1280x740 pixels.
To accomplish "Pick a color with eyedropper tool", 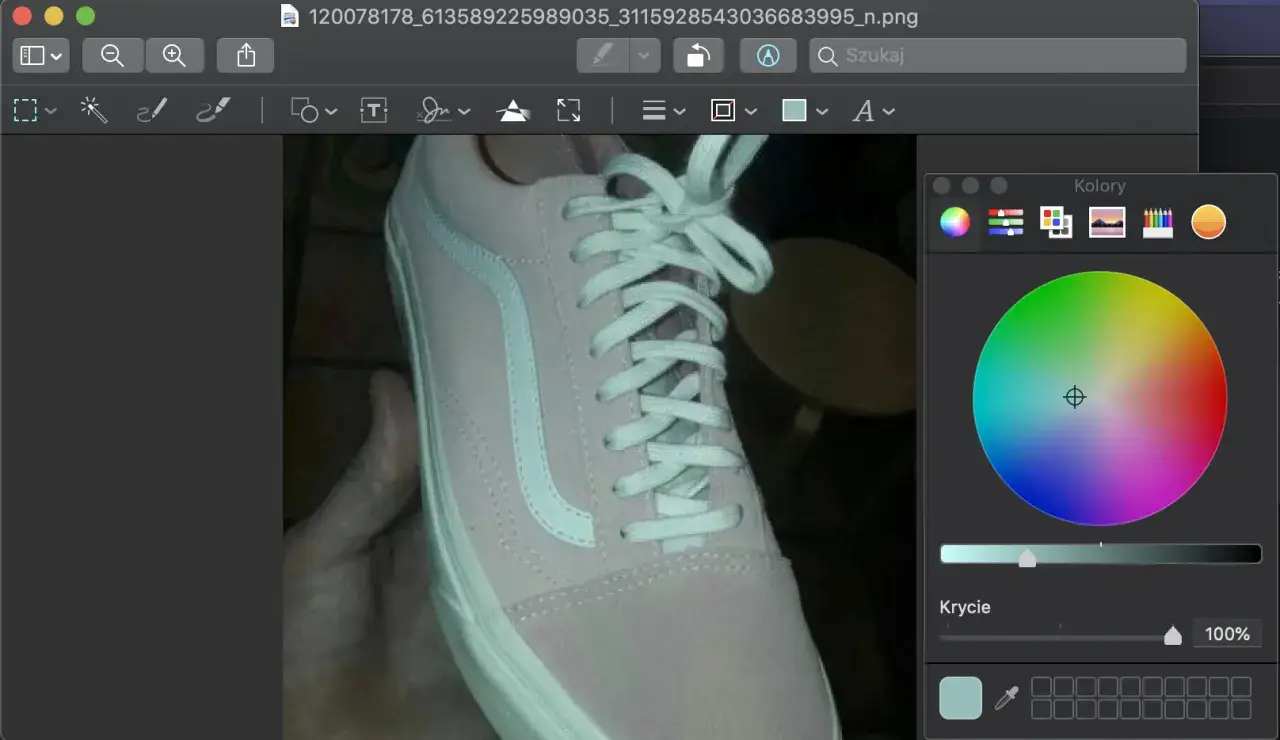I will coord(1006,698).
